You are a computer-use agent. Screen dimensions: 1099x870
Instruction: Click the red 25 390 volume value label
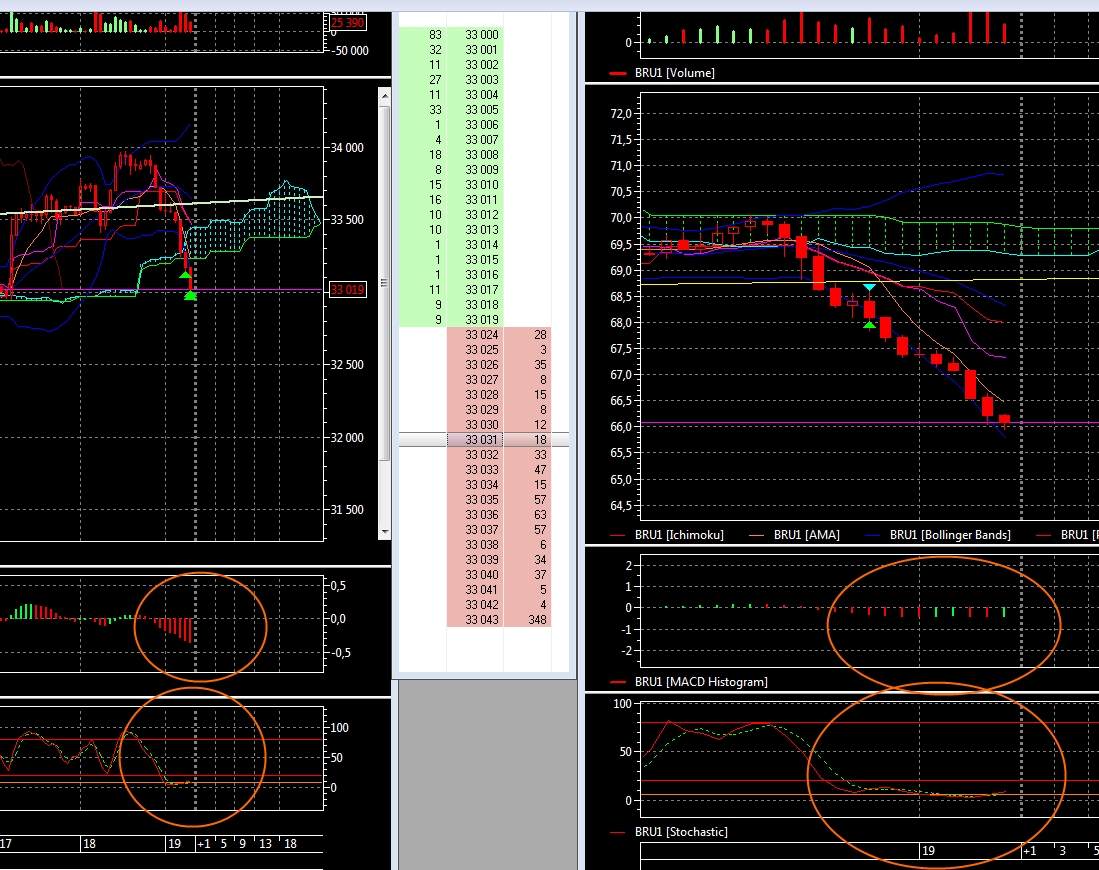[x=347, y=21]
